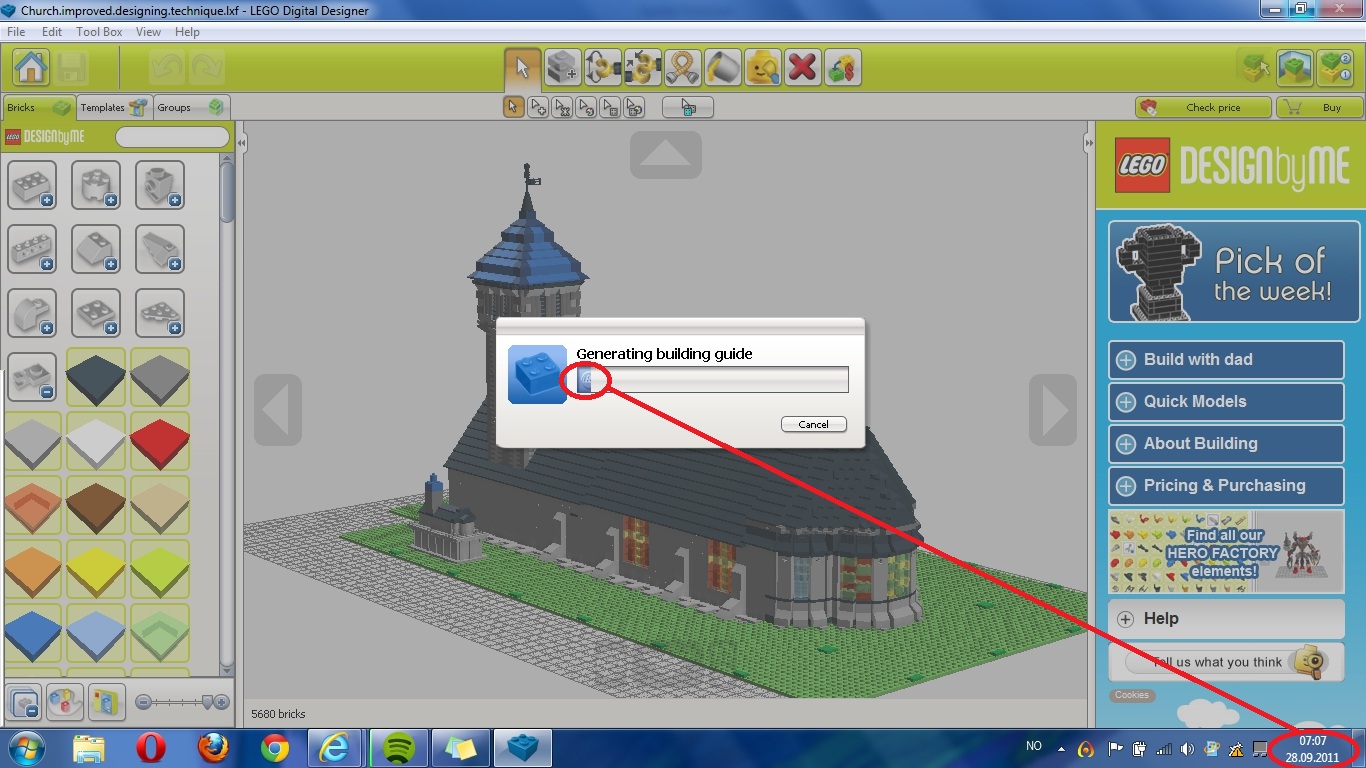1366x768 pixels.
Task: Expand the Quick Models section
Action: (x=1226, y=402)
